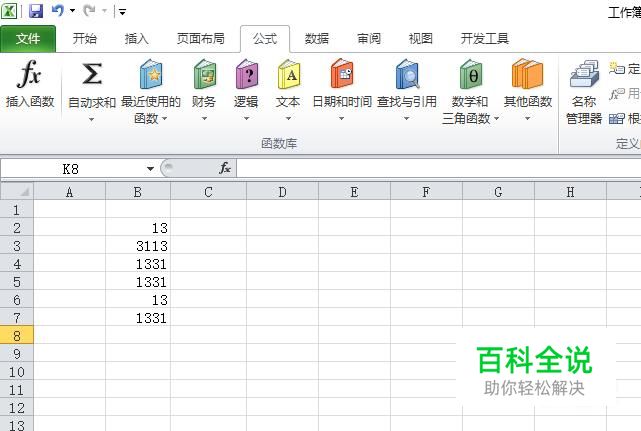641x431 pixels.
Task: Click the fx button beside the formula bar
Action: click(225, 168)
